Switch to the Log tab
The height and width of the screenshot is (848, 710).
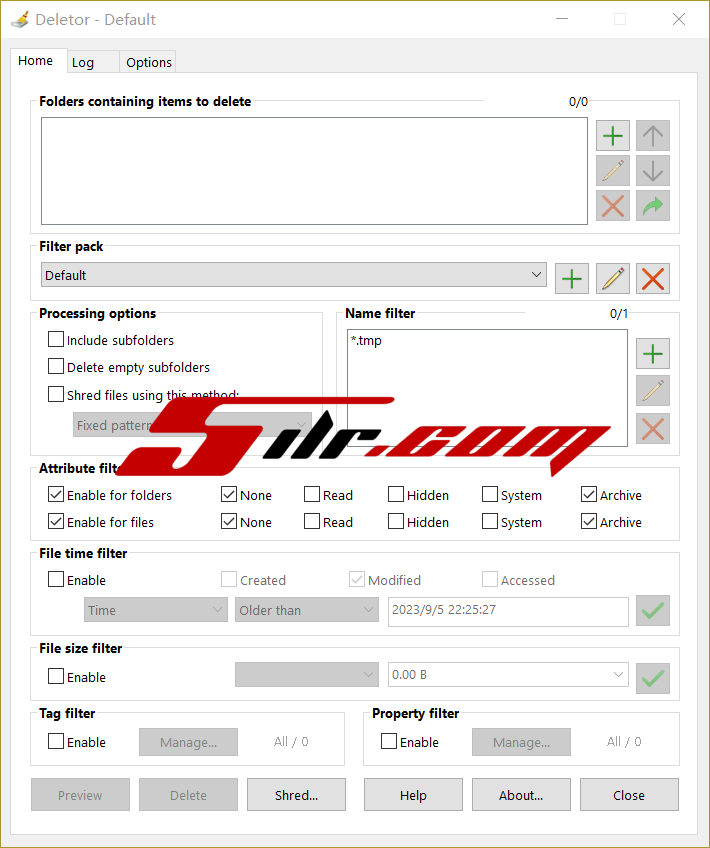(83, 62)
